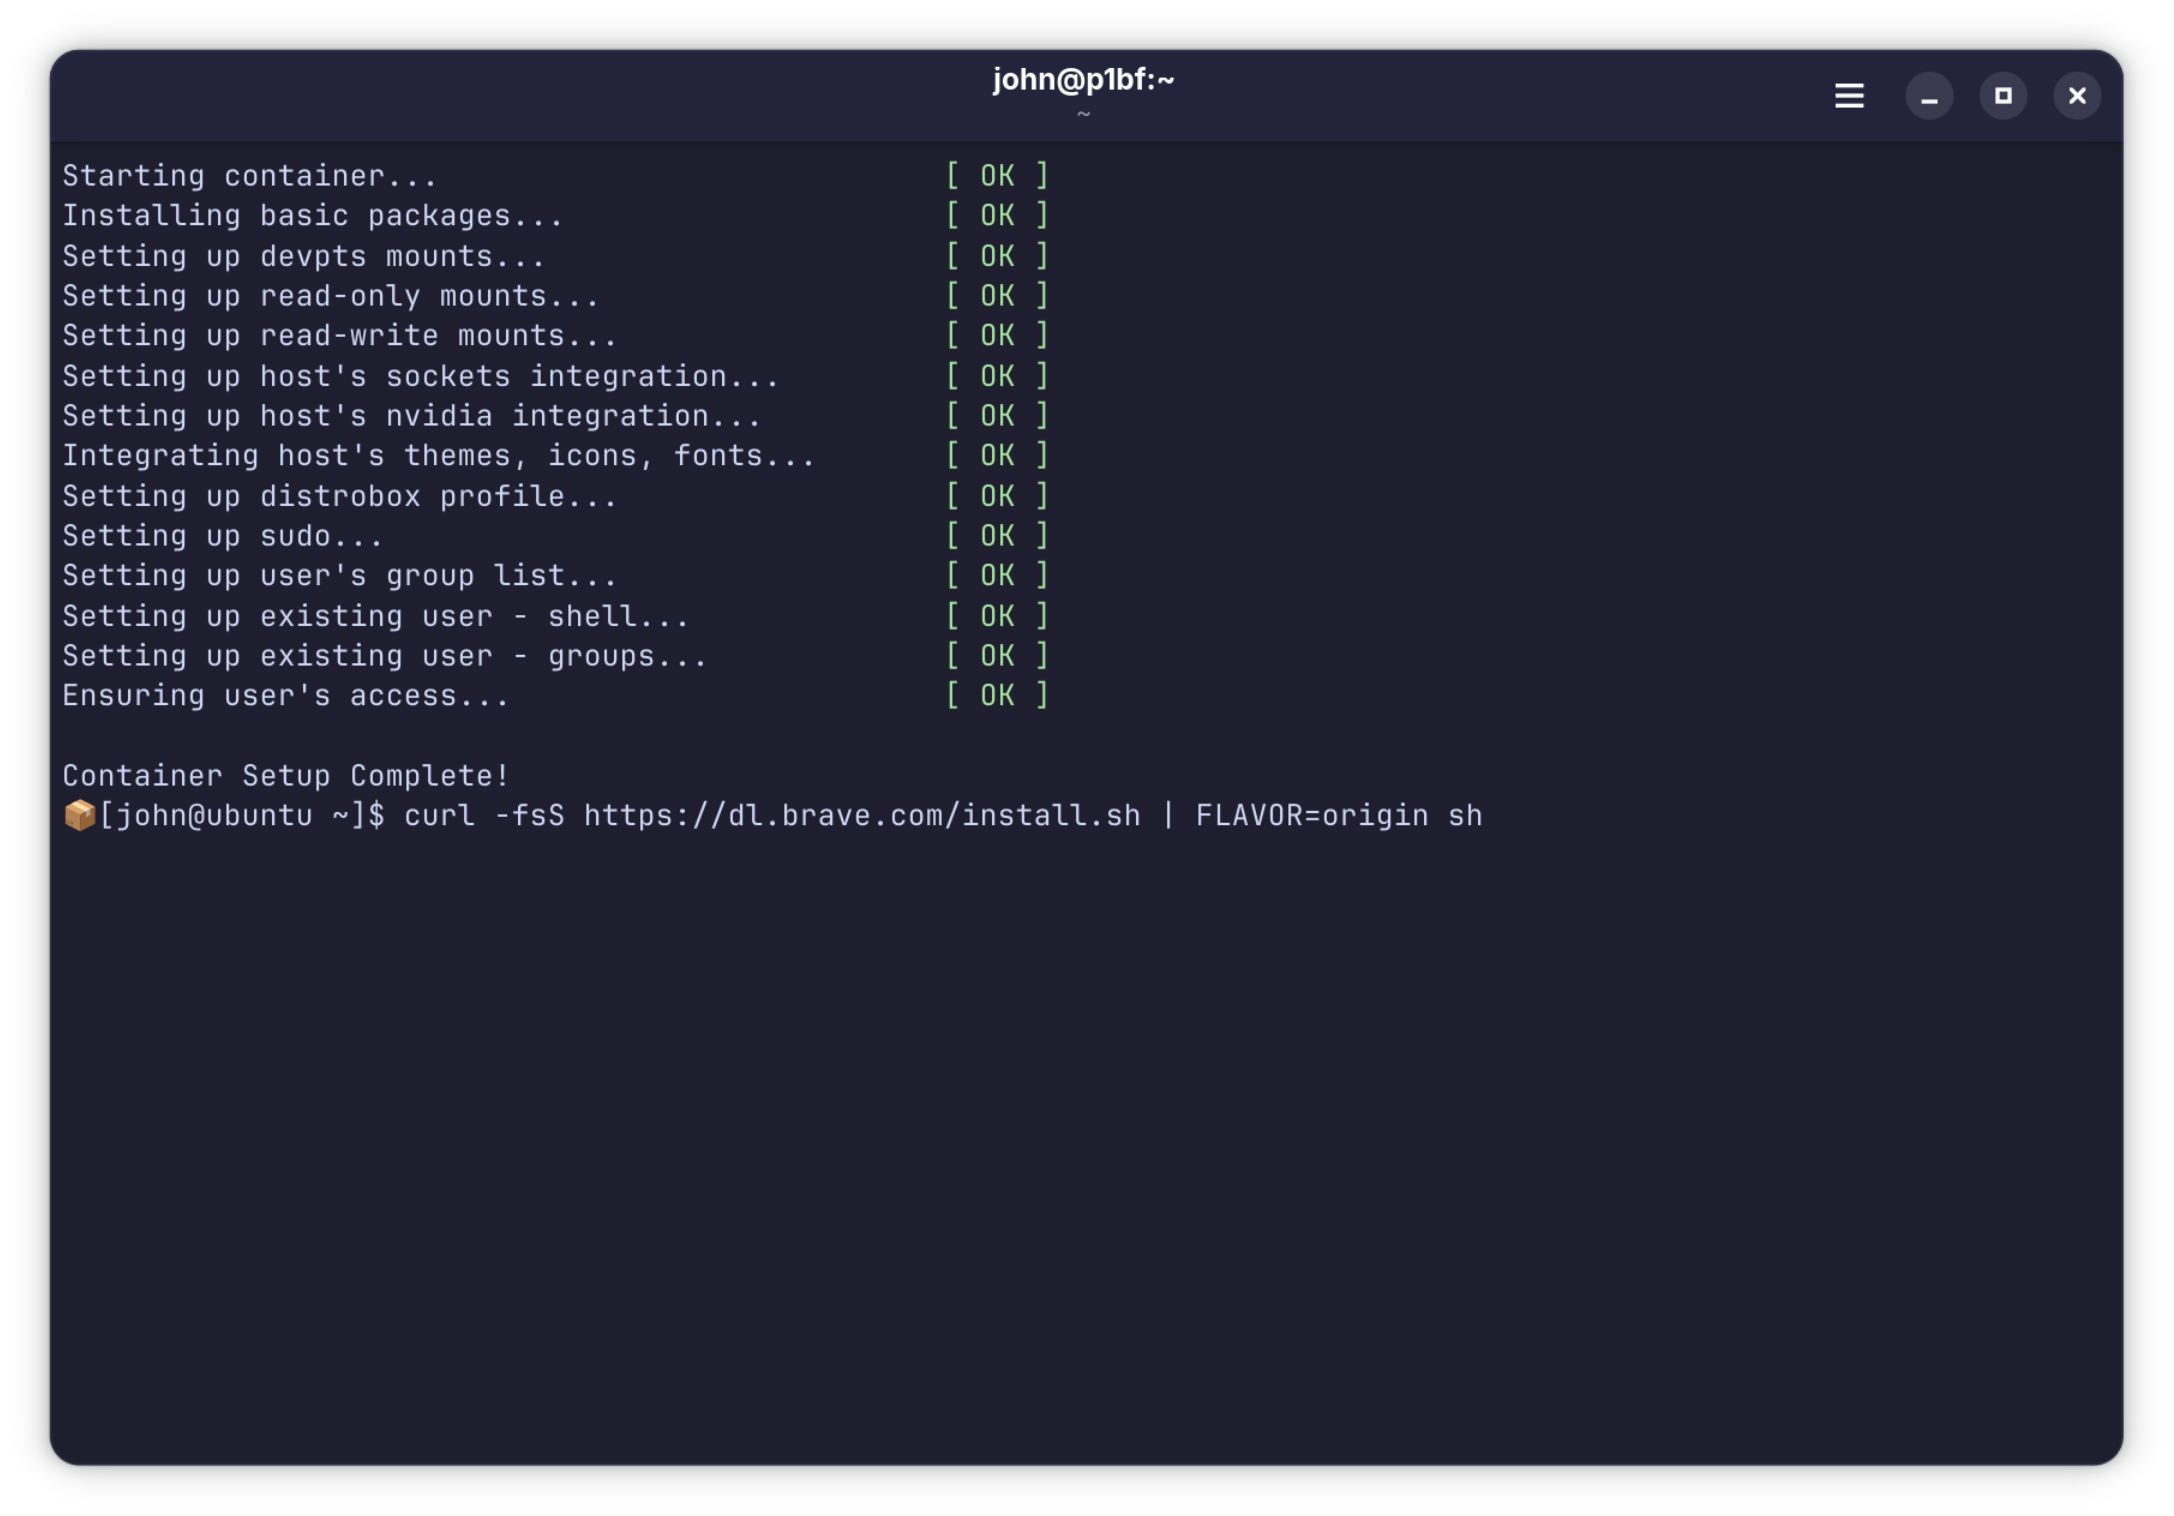
Task: Click the [john@ubuntu ~]$ prompt
Action: click(x=242, y=816)
